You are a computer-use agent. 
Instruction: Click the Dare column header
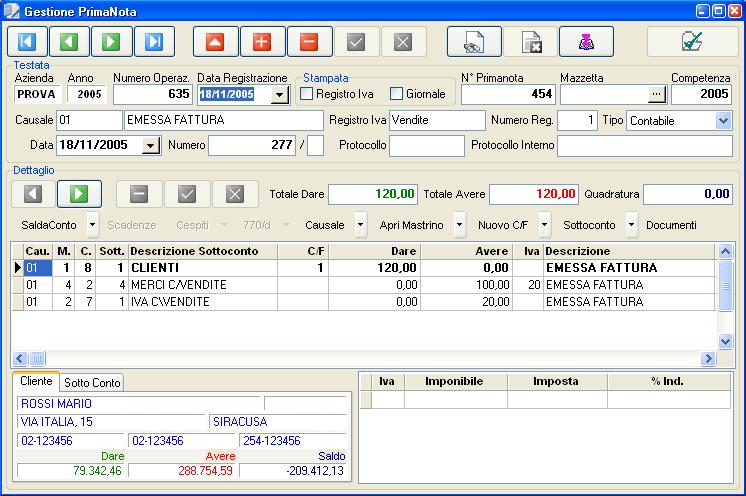point(374,251)
